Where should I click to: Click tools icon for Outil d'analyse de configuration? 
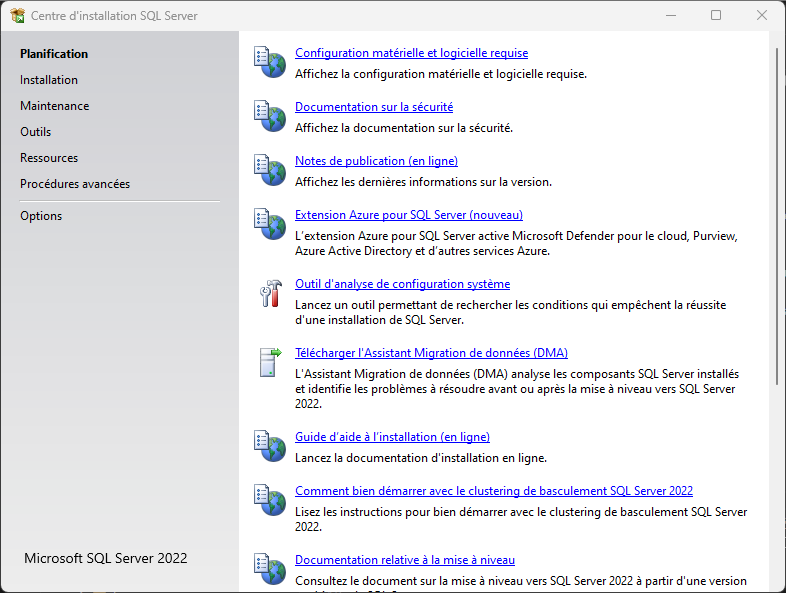coord(270,293)
